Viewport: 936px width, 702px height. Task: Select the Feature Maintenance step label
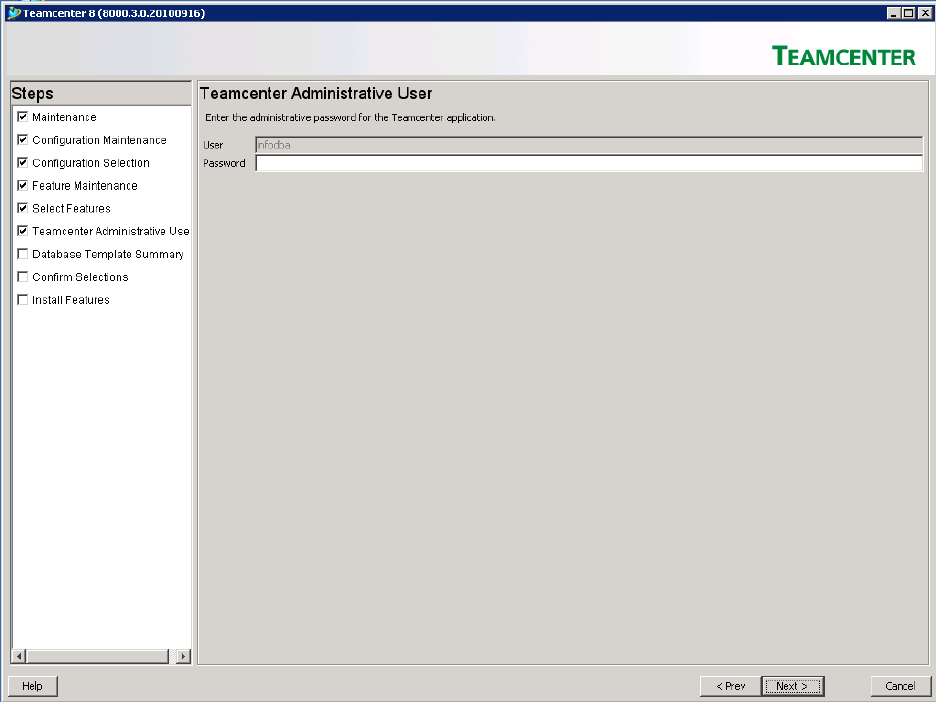85,186
